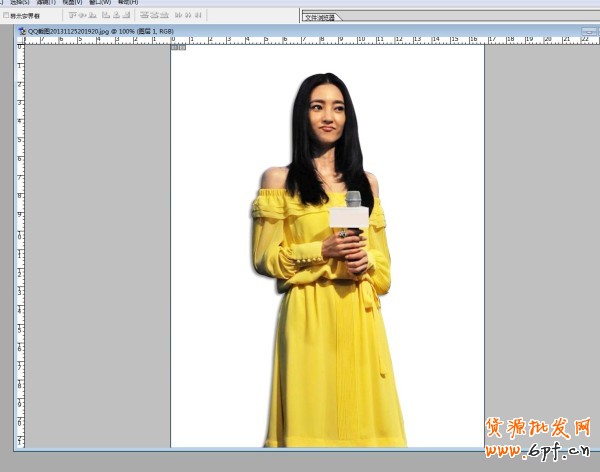Click the ruler origin corner box
600x472 pixels.
point(19,41)
